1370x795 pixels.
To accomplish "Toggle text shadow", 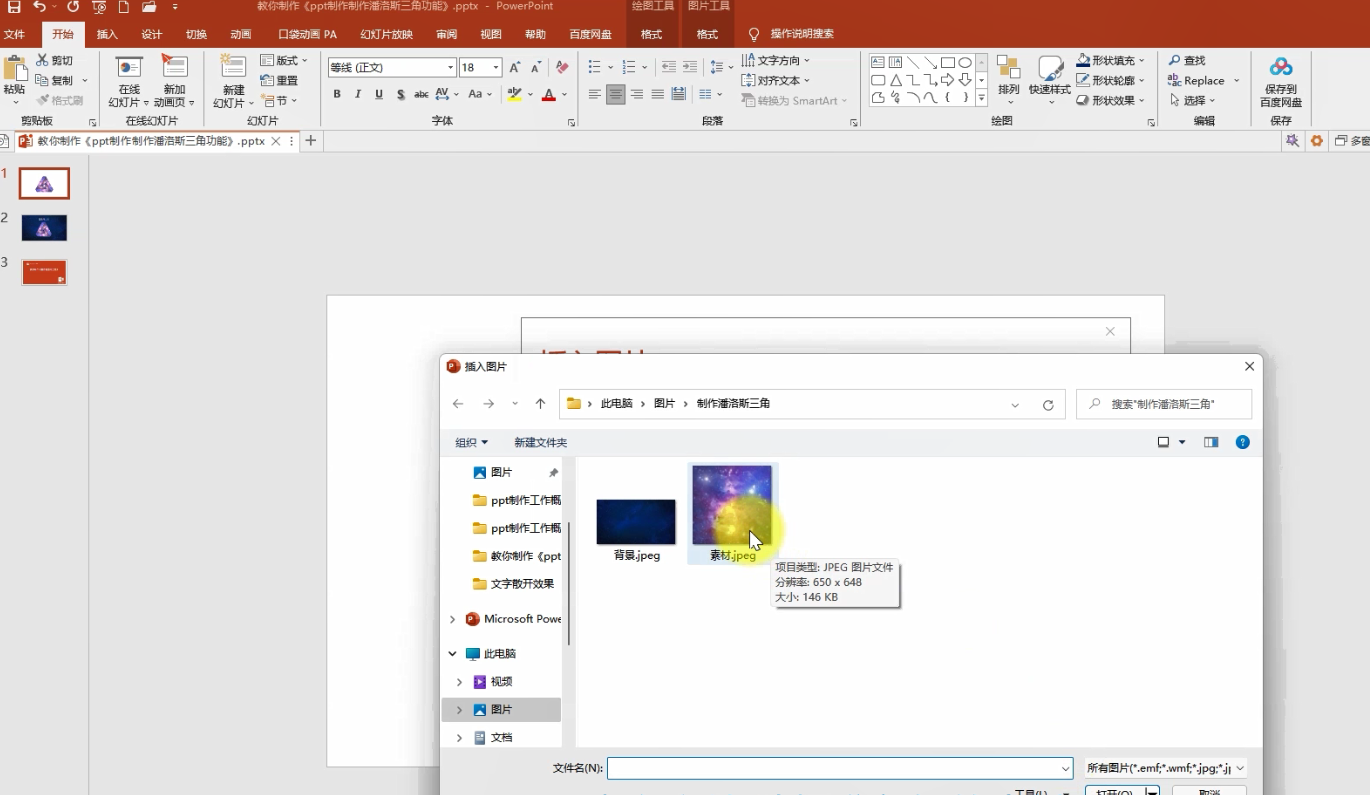I will click(x=400, y=95).
